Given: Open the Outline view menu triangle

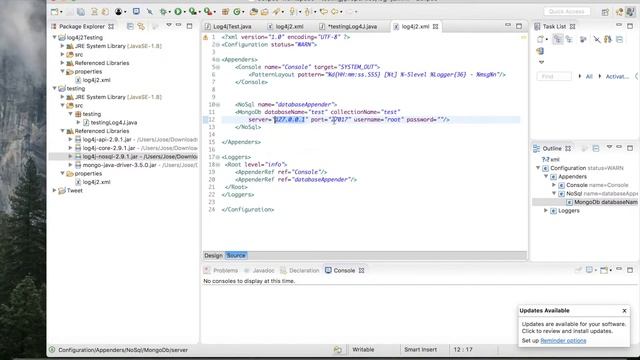Looking at the screenshot, I should 609,147.
